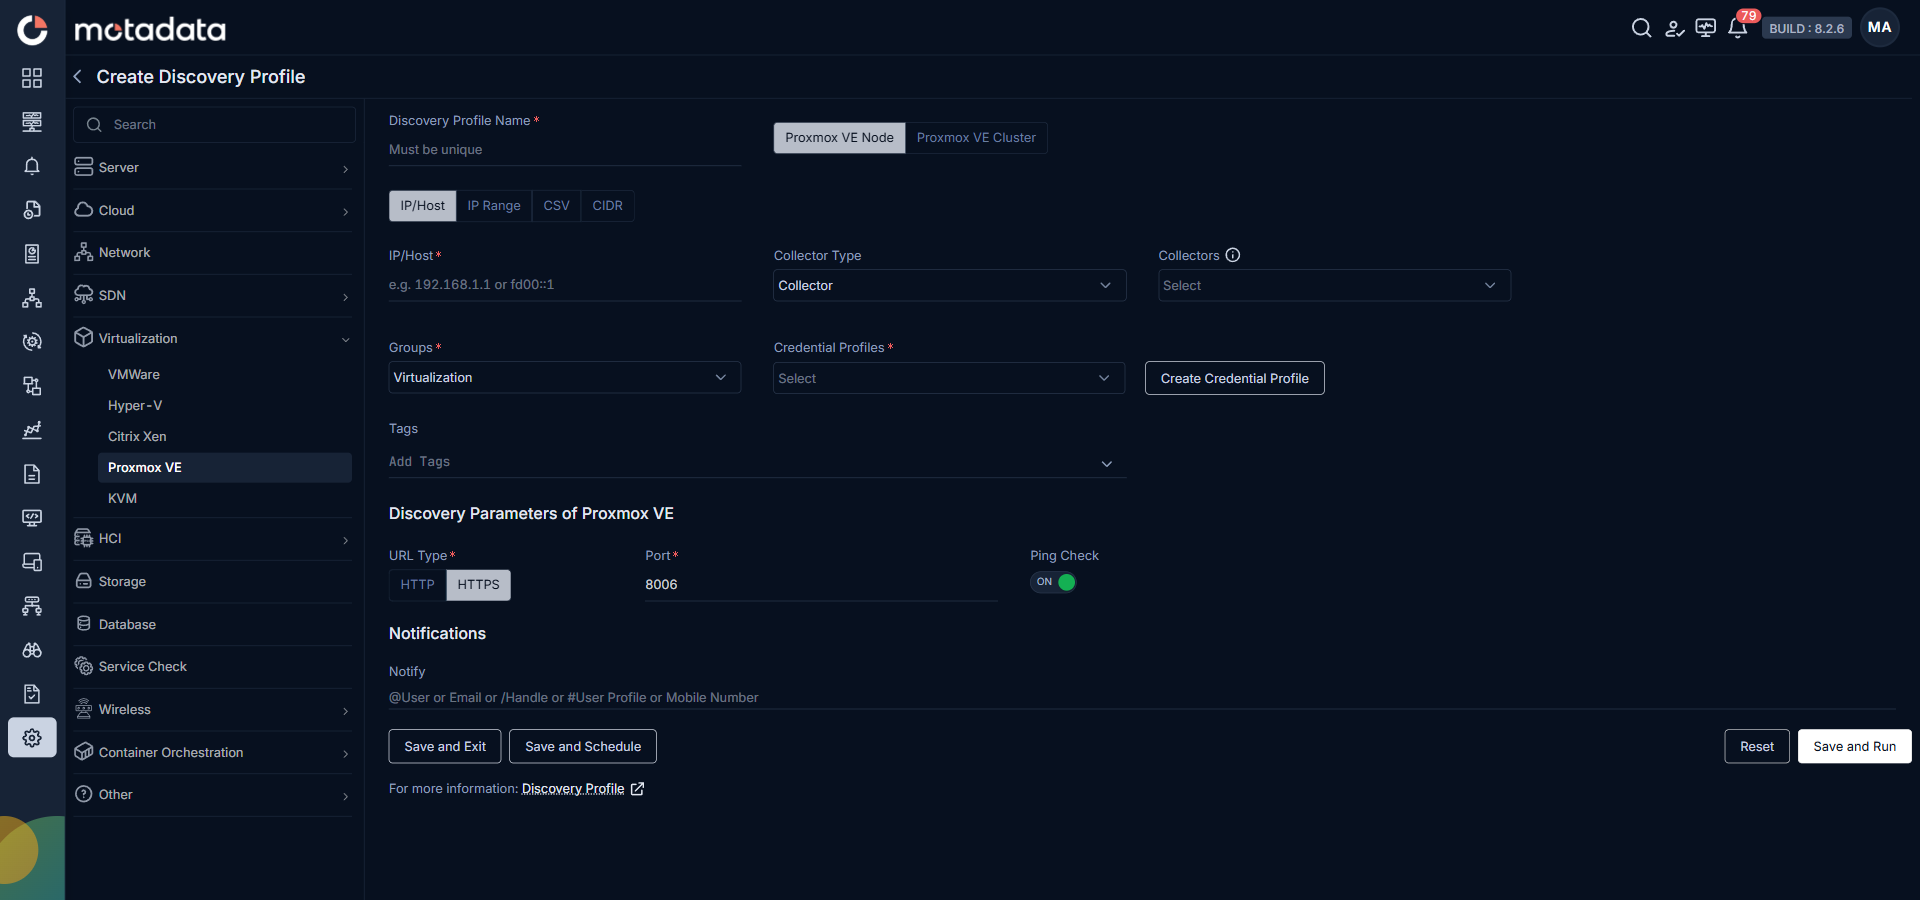Open the settings gear icon in left rail

[32, 738]
